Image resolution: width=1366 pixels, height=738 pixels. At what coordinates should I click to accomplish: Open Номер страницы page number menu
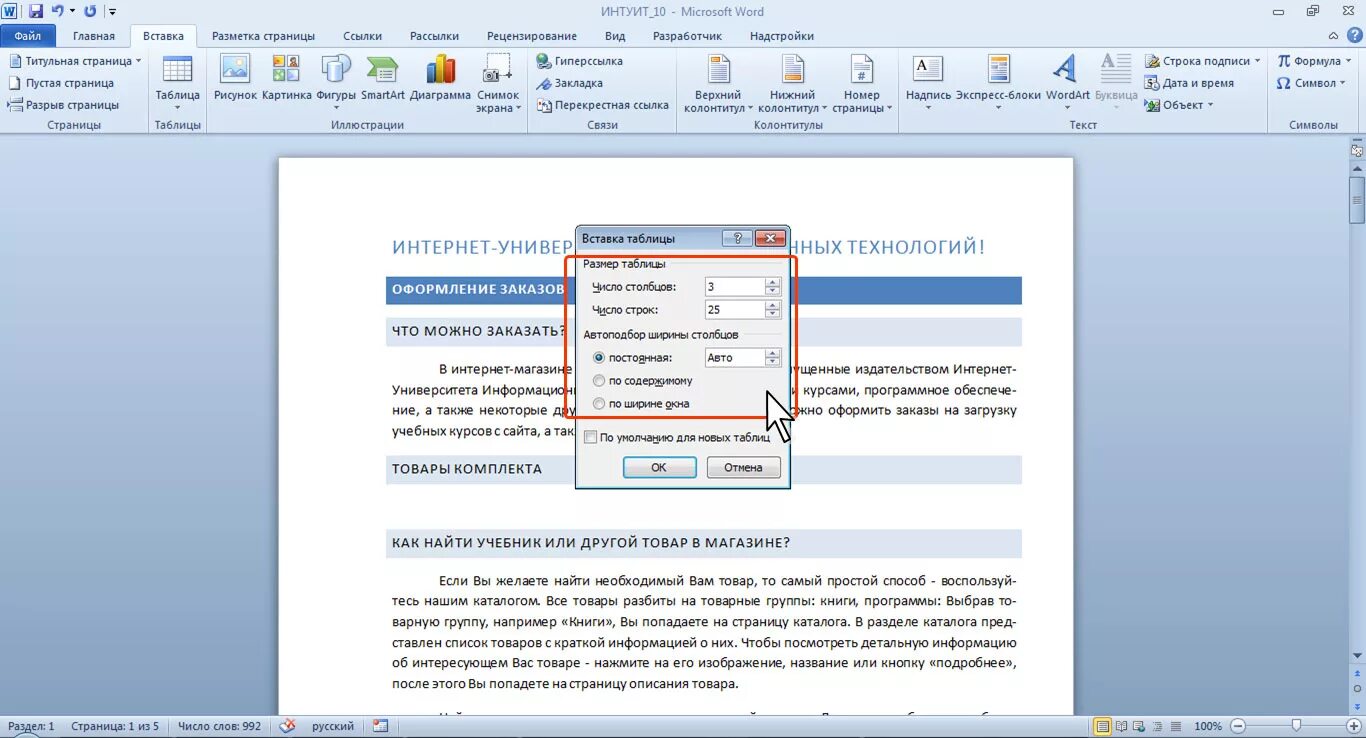click(861, 82)
